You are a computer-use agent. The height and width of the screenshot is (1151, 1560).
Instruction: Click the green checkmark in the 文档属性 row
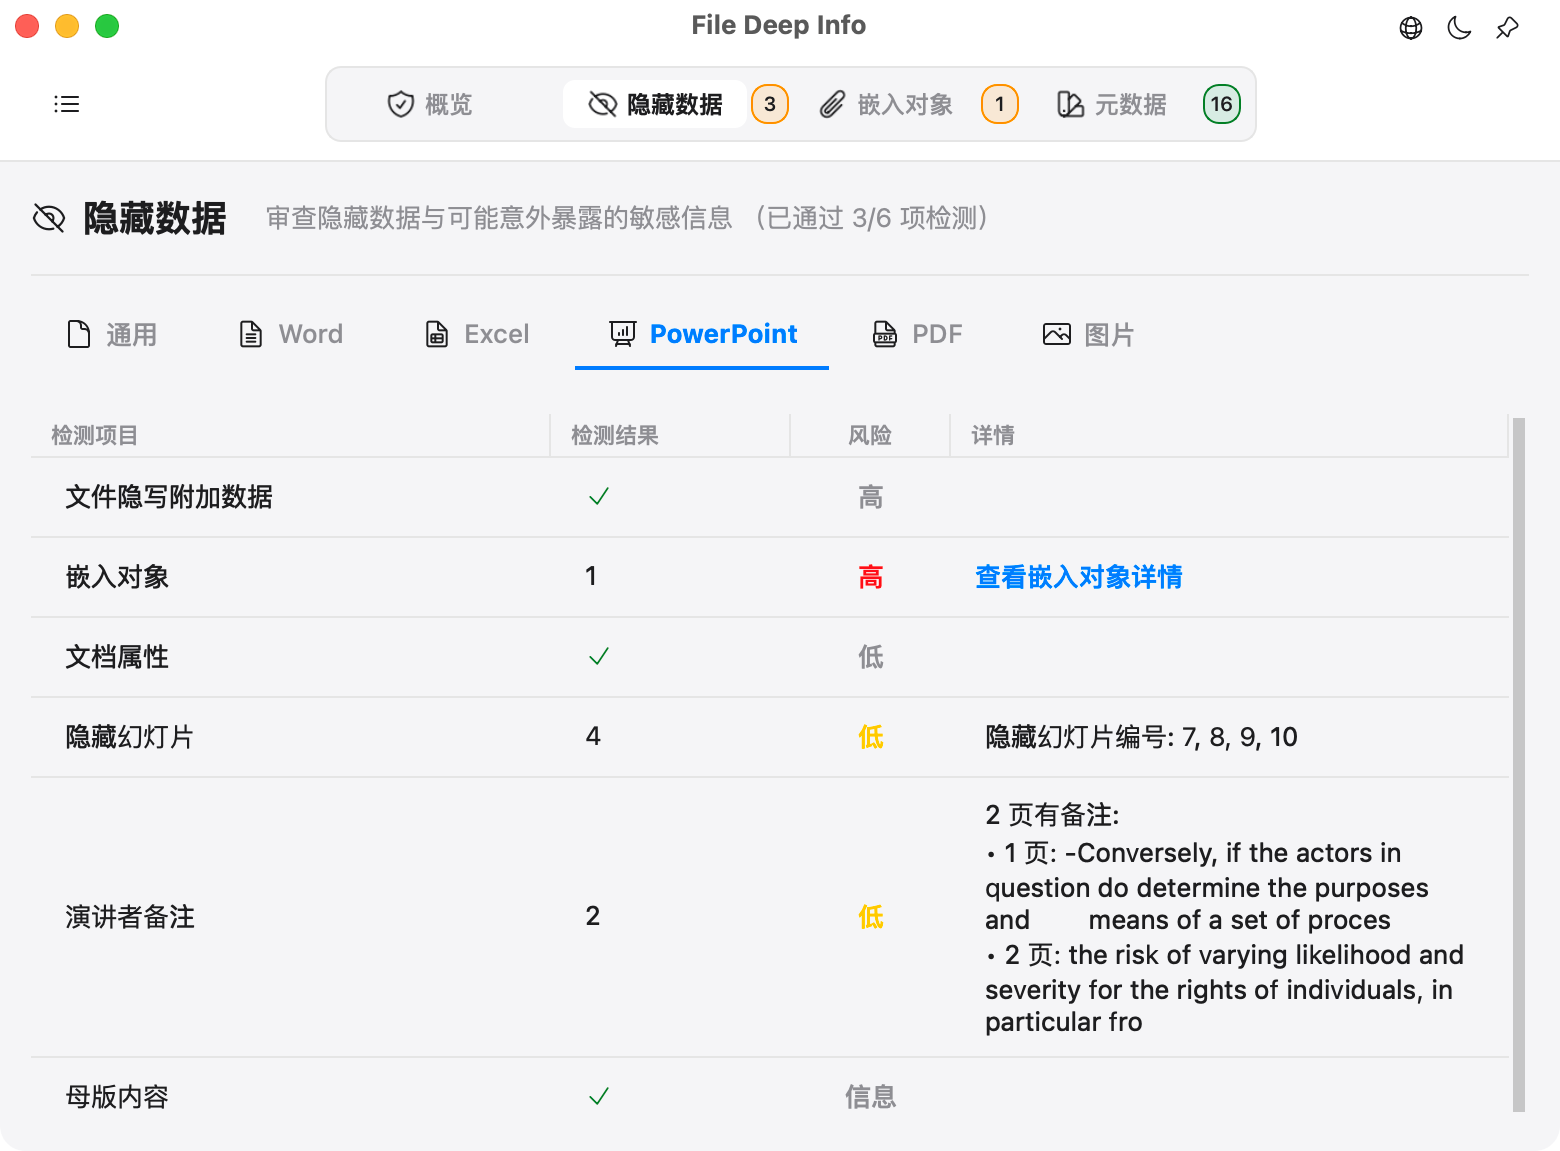(599, 657)
